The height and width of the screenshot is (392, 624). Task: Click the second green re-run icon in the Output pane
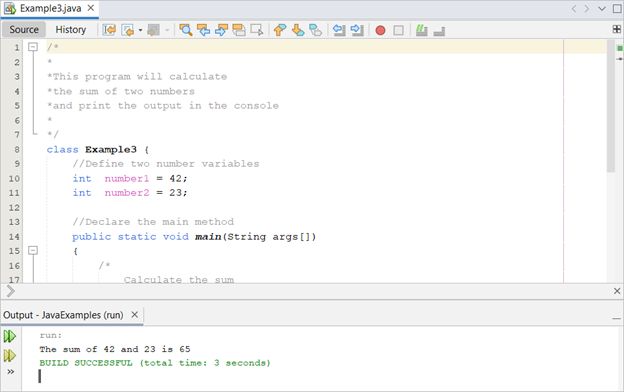[10, 355]
